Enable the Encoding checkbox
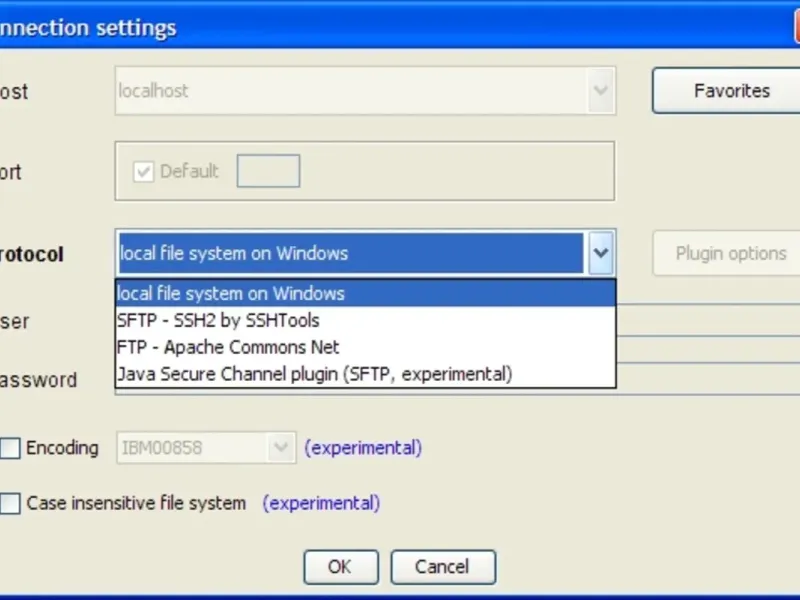 [x=10, y=448]
